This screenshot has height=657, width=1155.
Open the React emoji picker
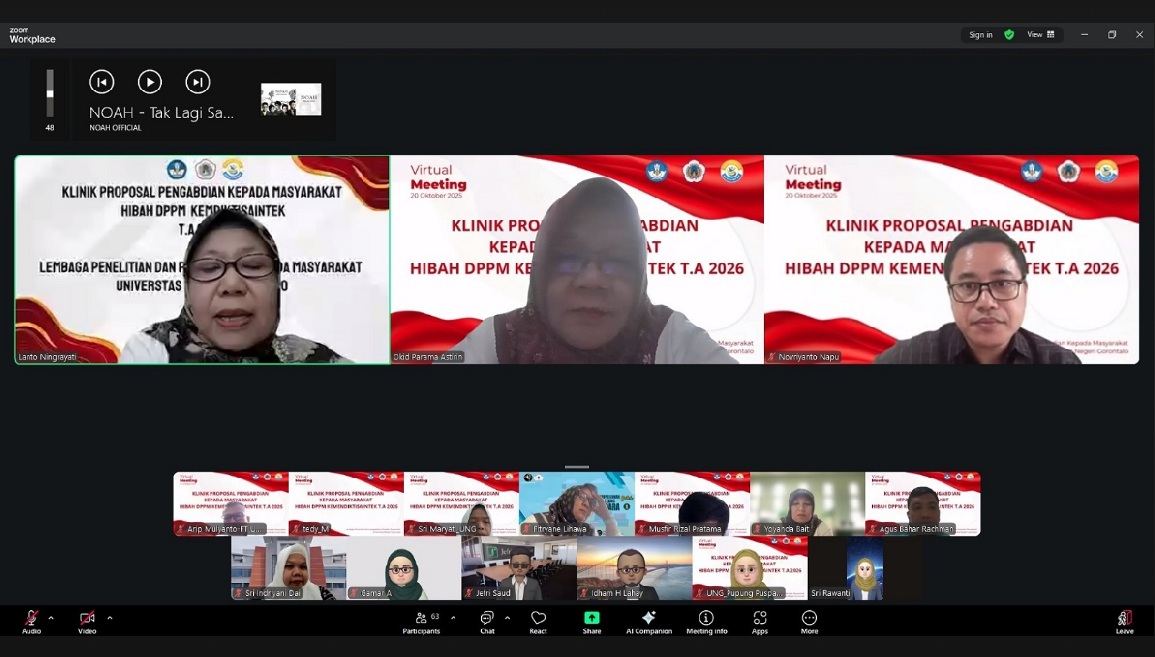point(538,621)
